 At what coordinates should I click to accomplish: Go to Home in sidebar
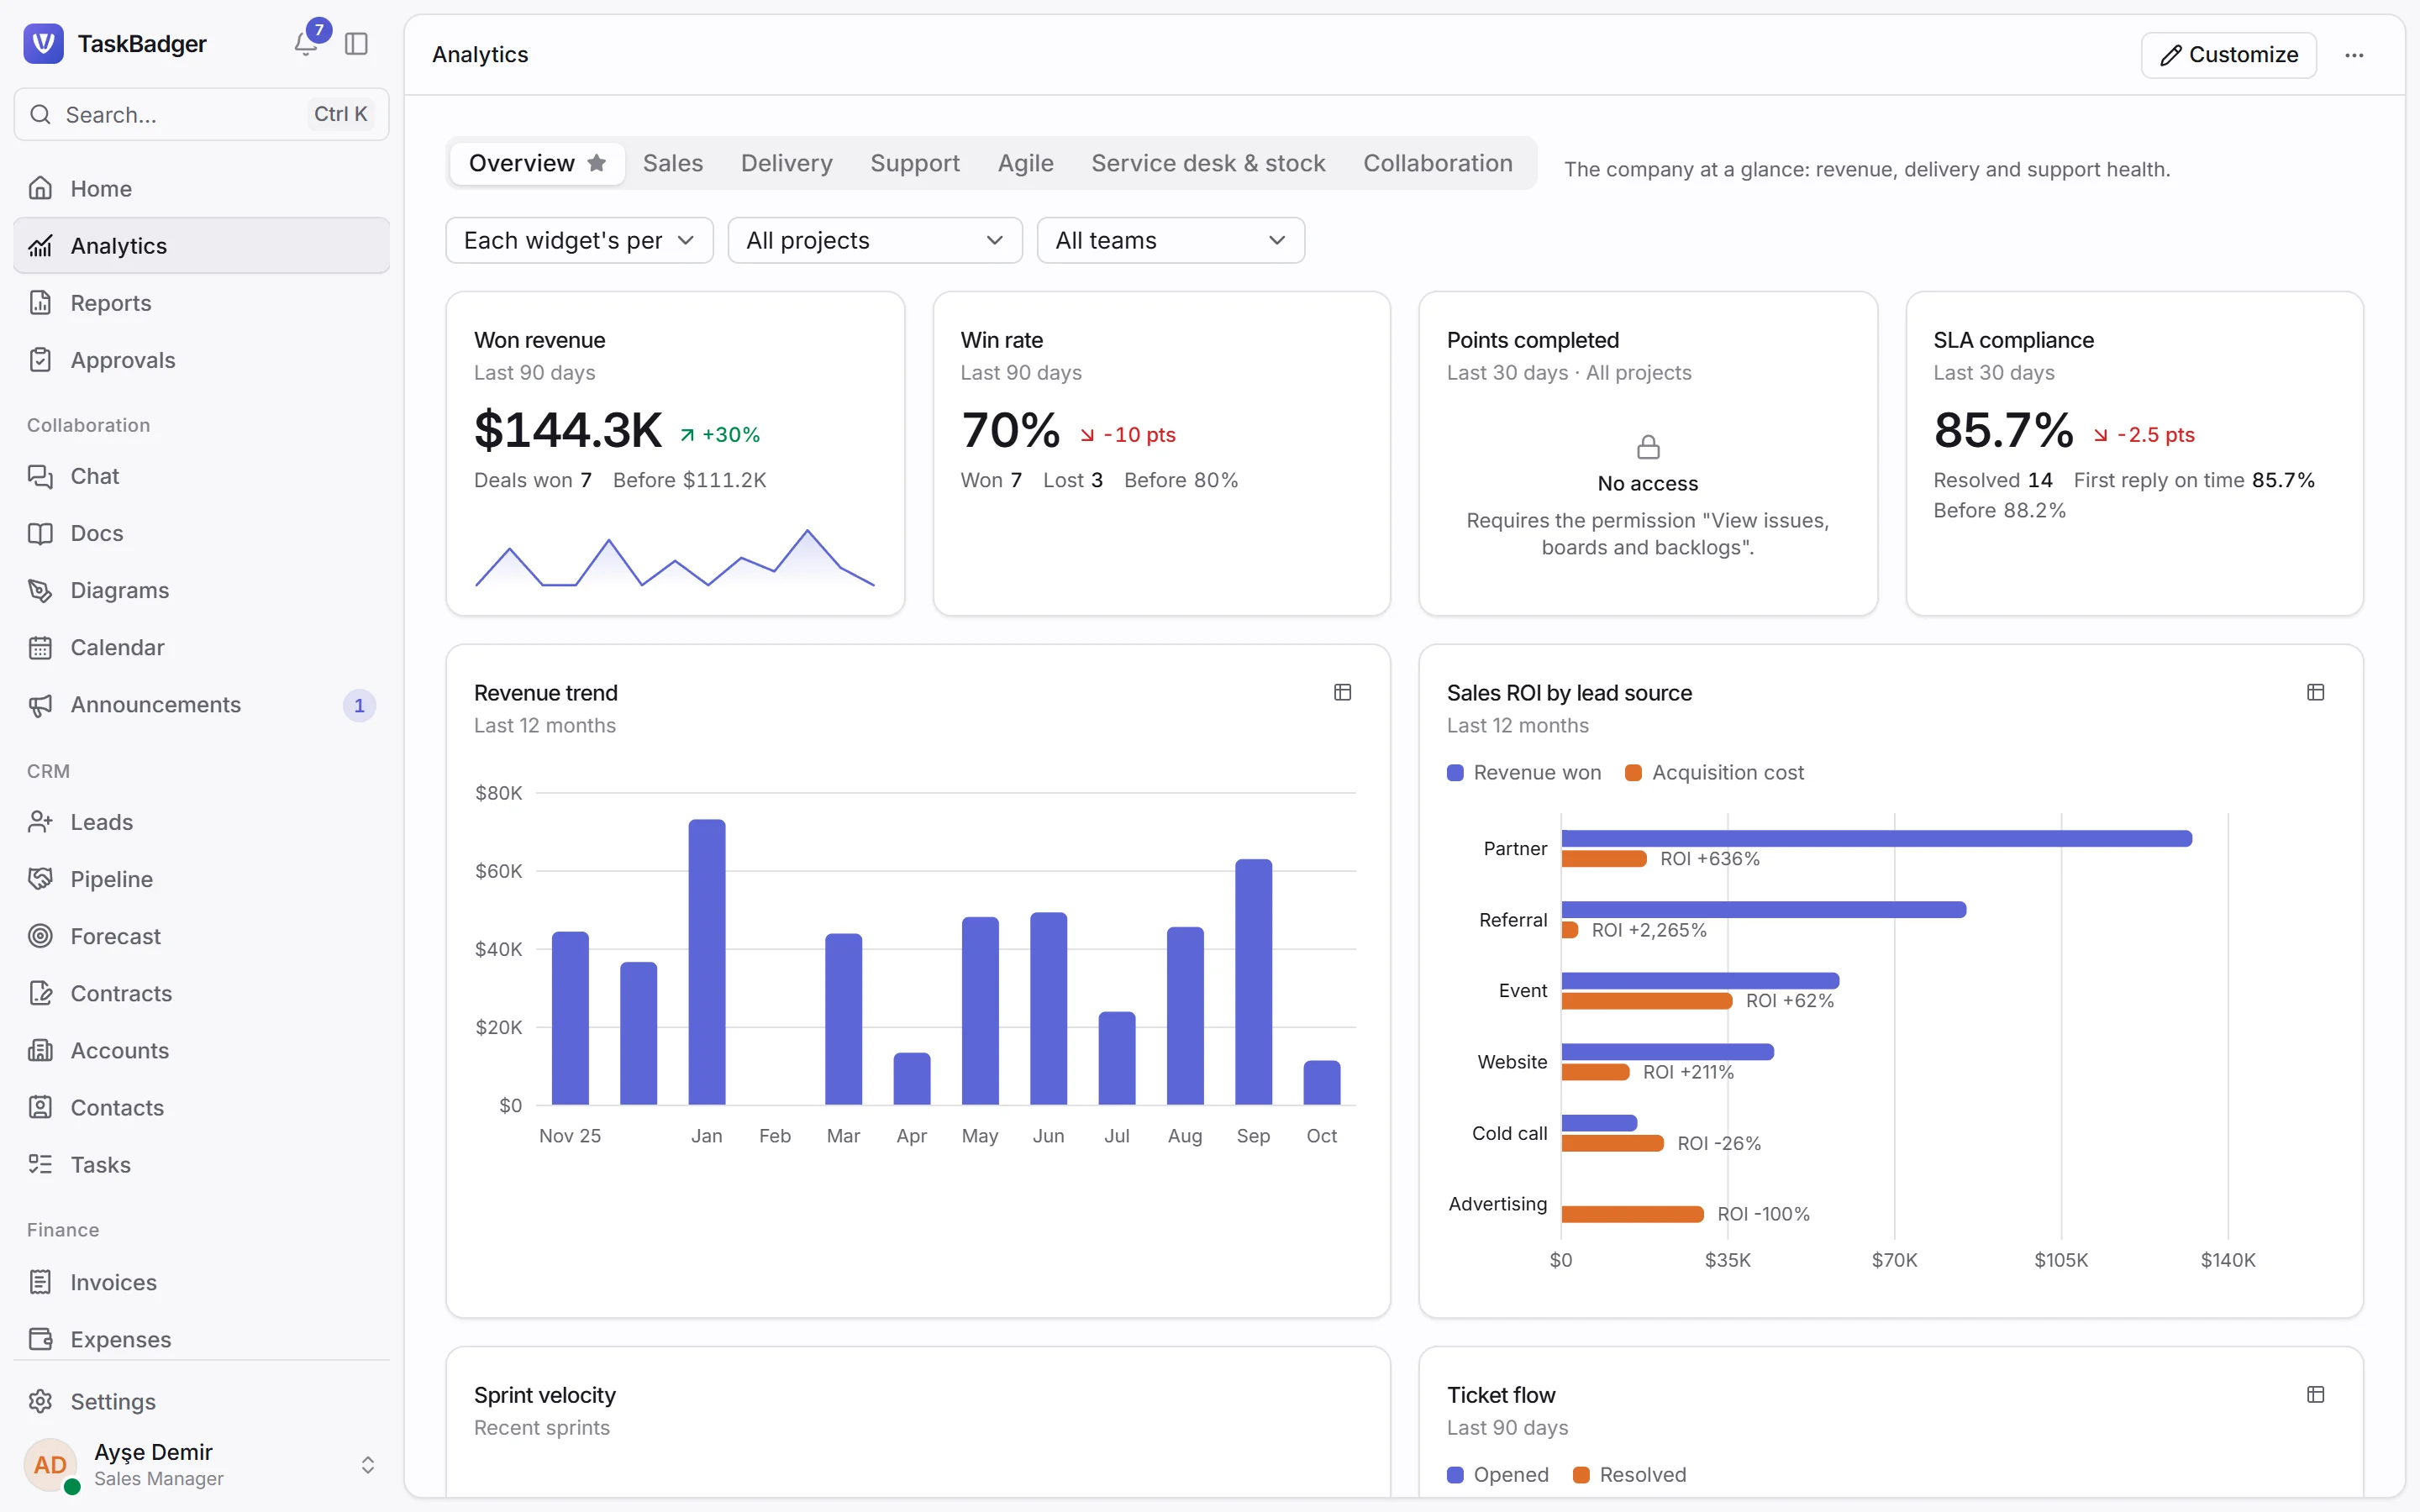pos(201,188)
